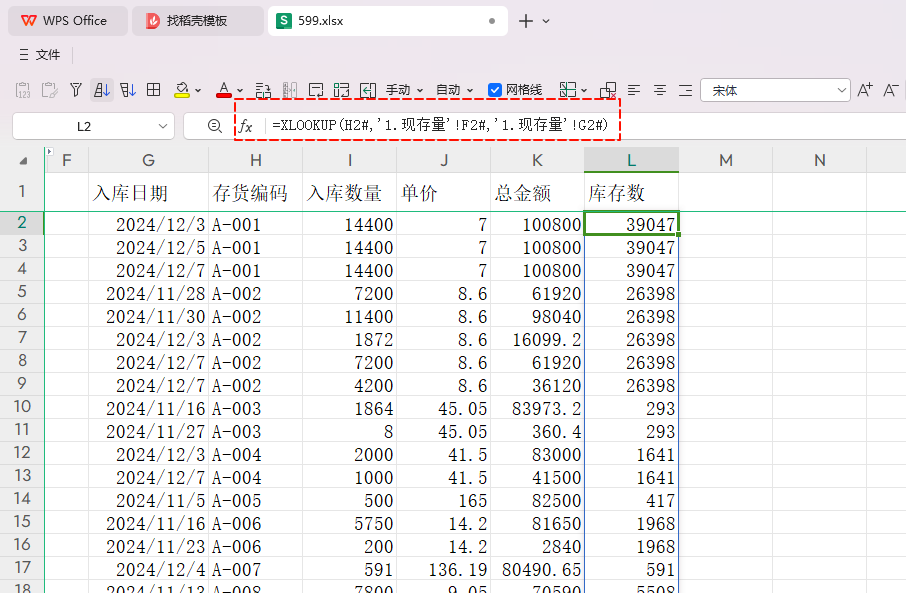Click the increase font size icon
Image resolution: width=906 pixels, height=593 pixels.
pyautogui.click(x=865, y=90)
